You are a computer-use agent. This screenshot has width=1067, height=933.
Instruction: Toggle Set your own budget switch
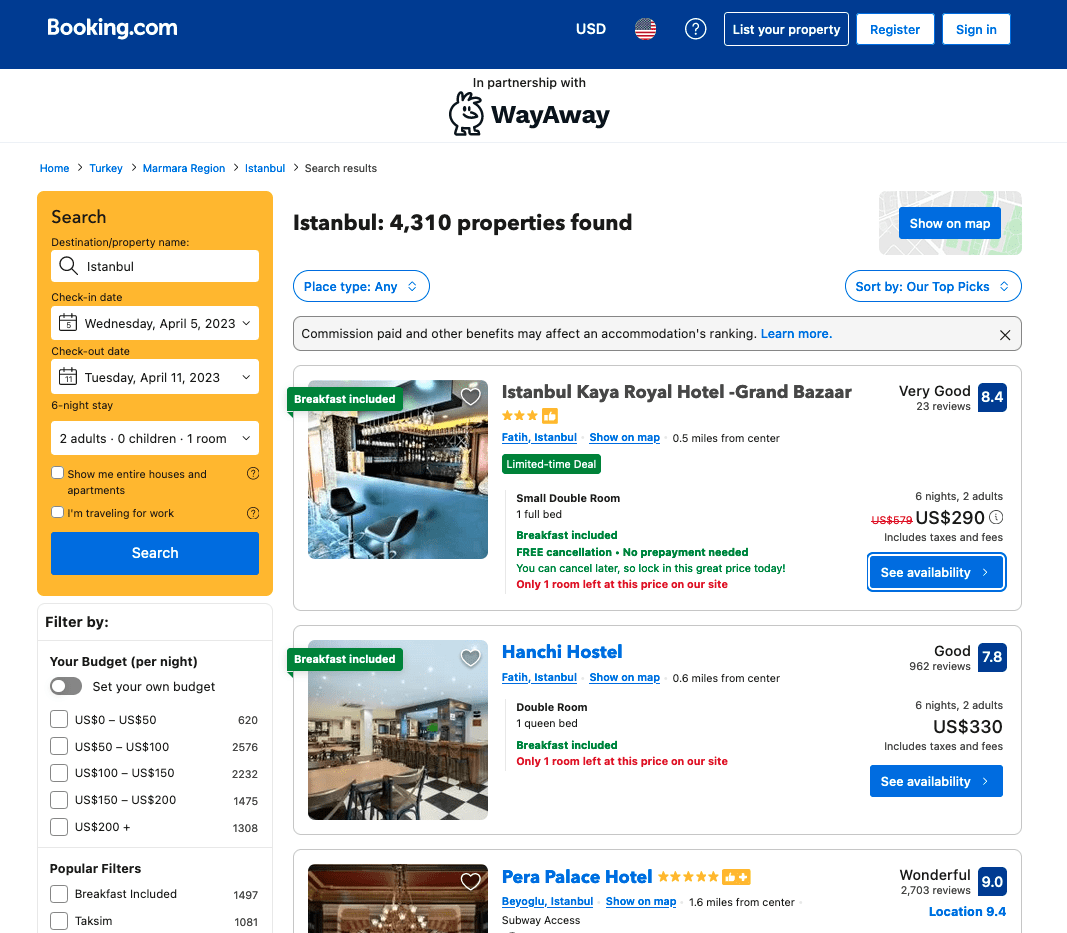click(x=66, y=686)
